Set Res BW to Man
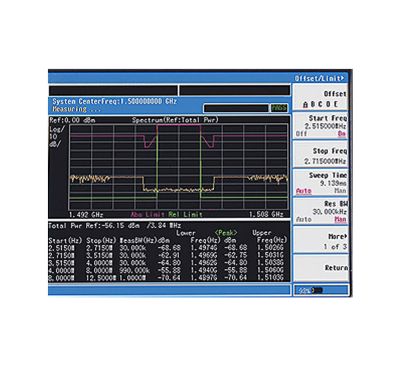Screen dimensions: 400x366 point(340,219)
